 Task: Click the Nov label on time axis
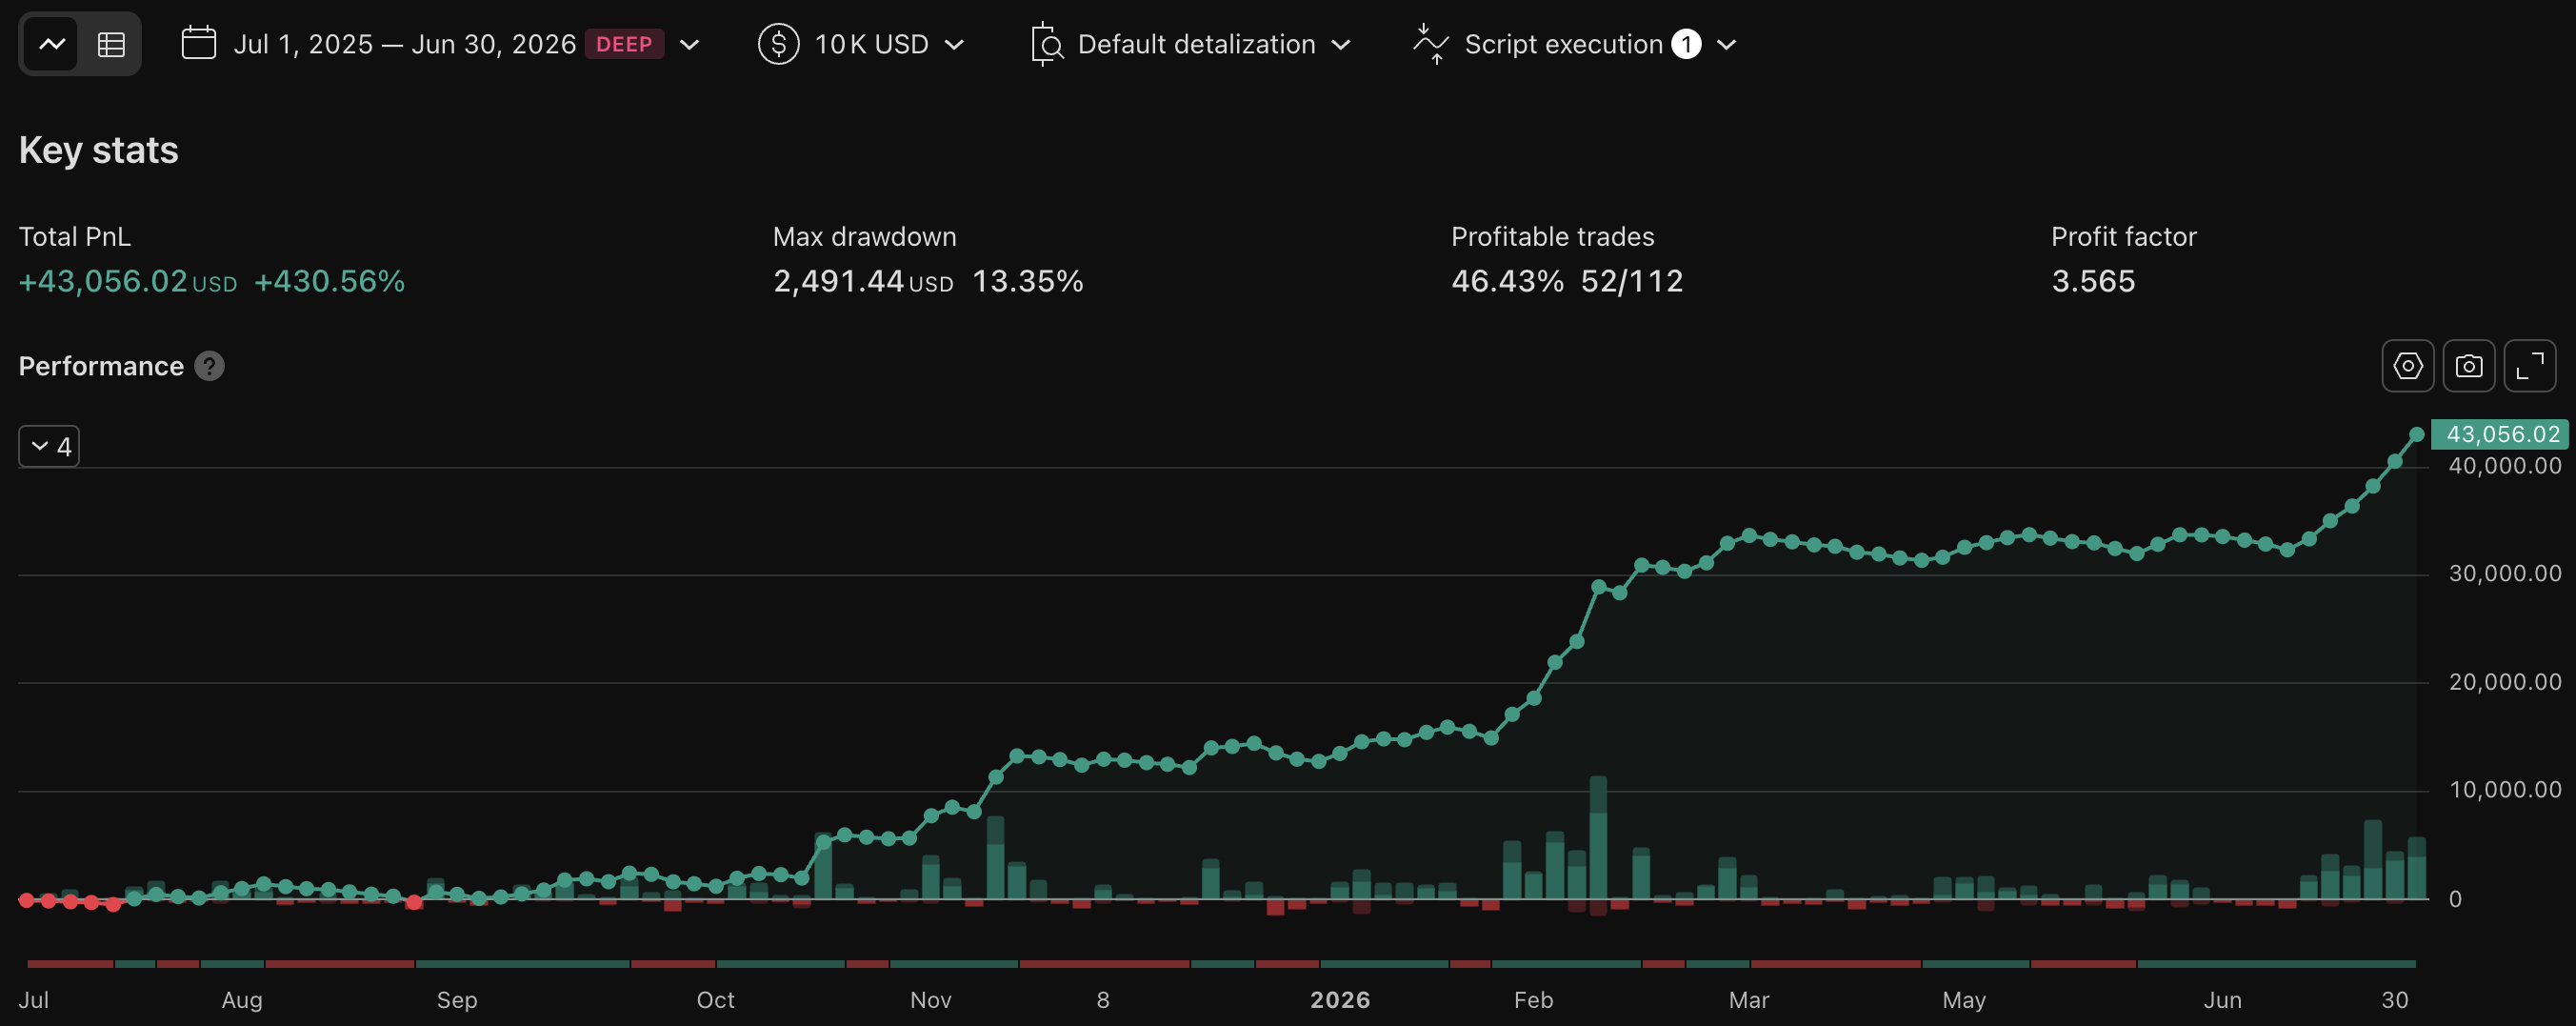(930, 1000)
